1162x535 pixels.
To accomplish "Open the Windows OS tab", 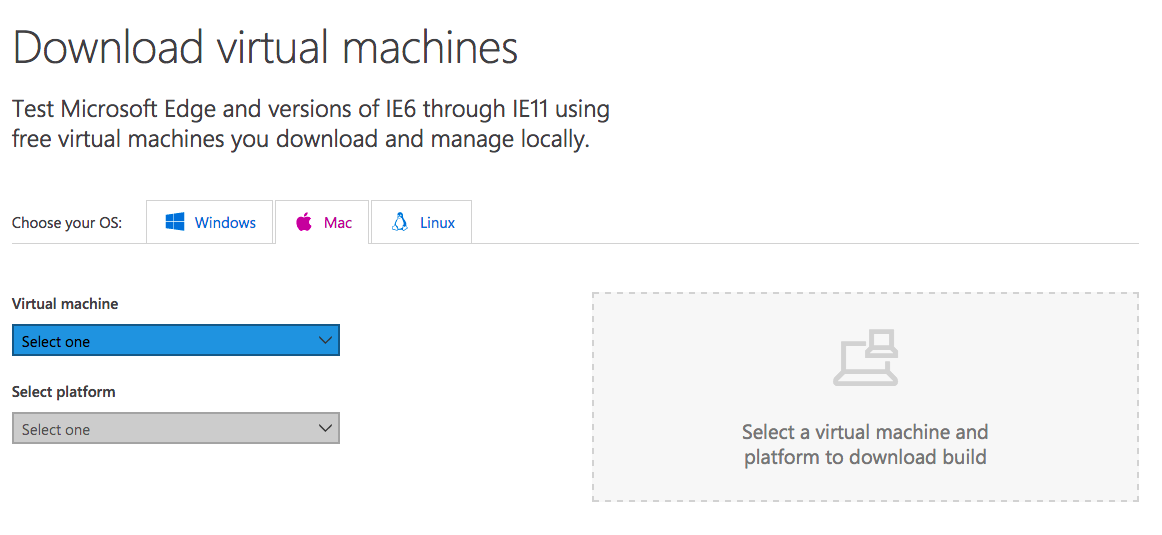I will click(210, 222).
